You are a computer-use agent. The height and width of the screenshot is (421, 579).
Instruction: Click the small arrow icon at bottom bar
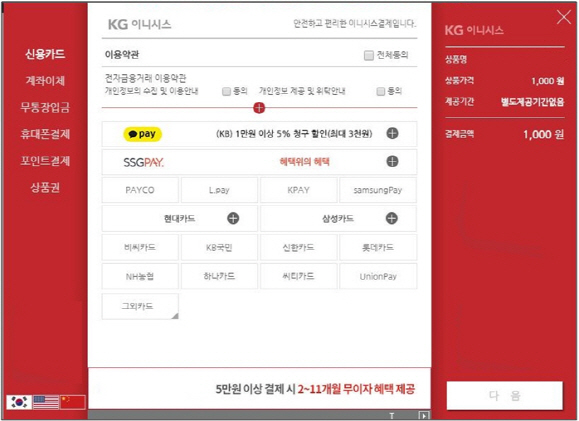tap(424, 415)
